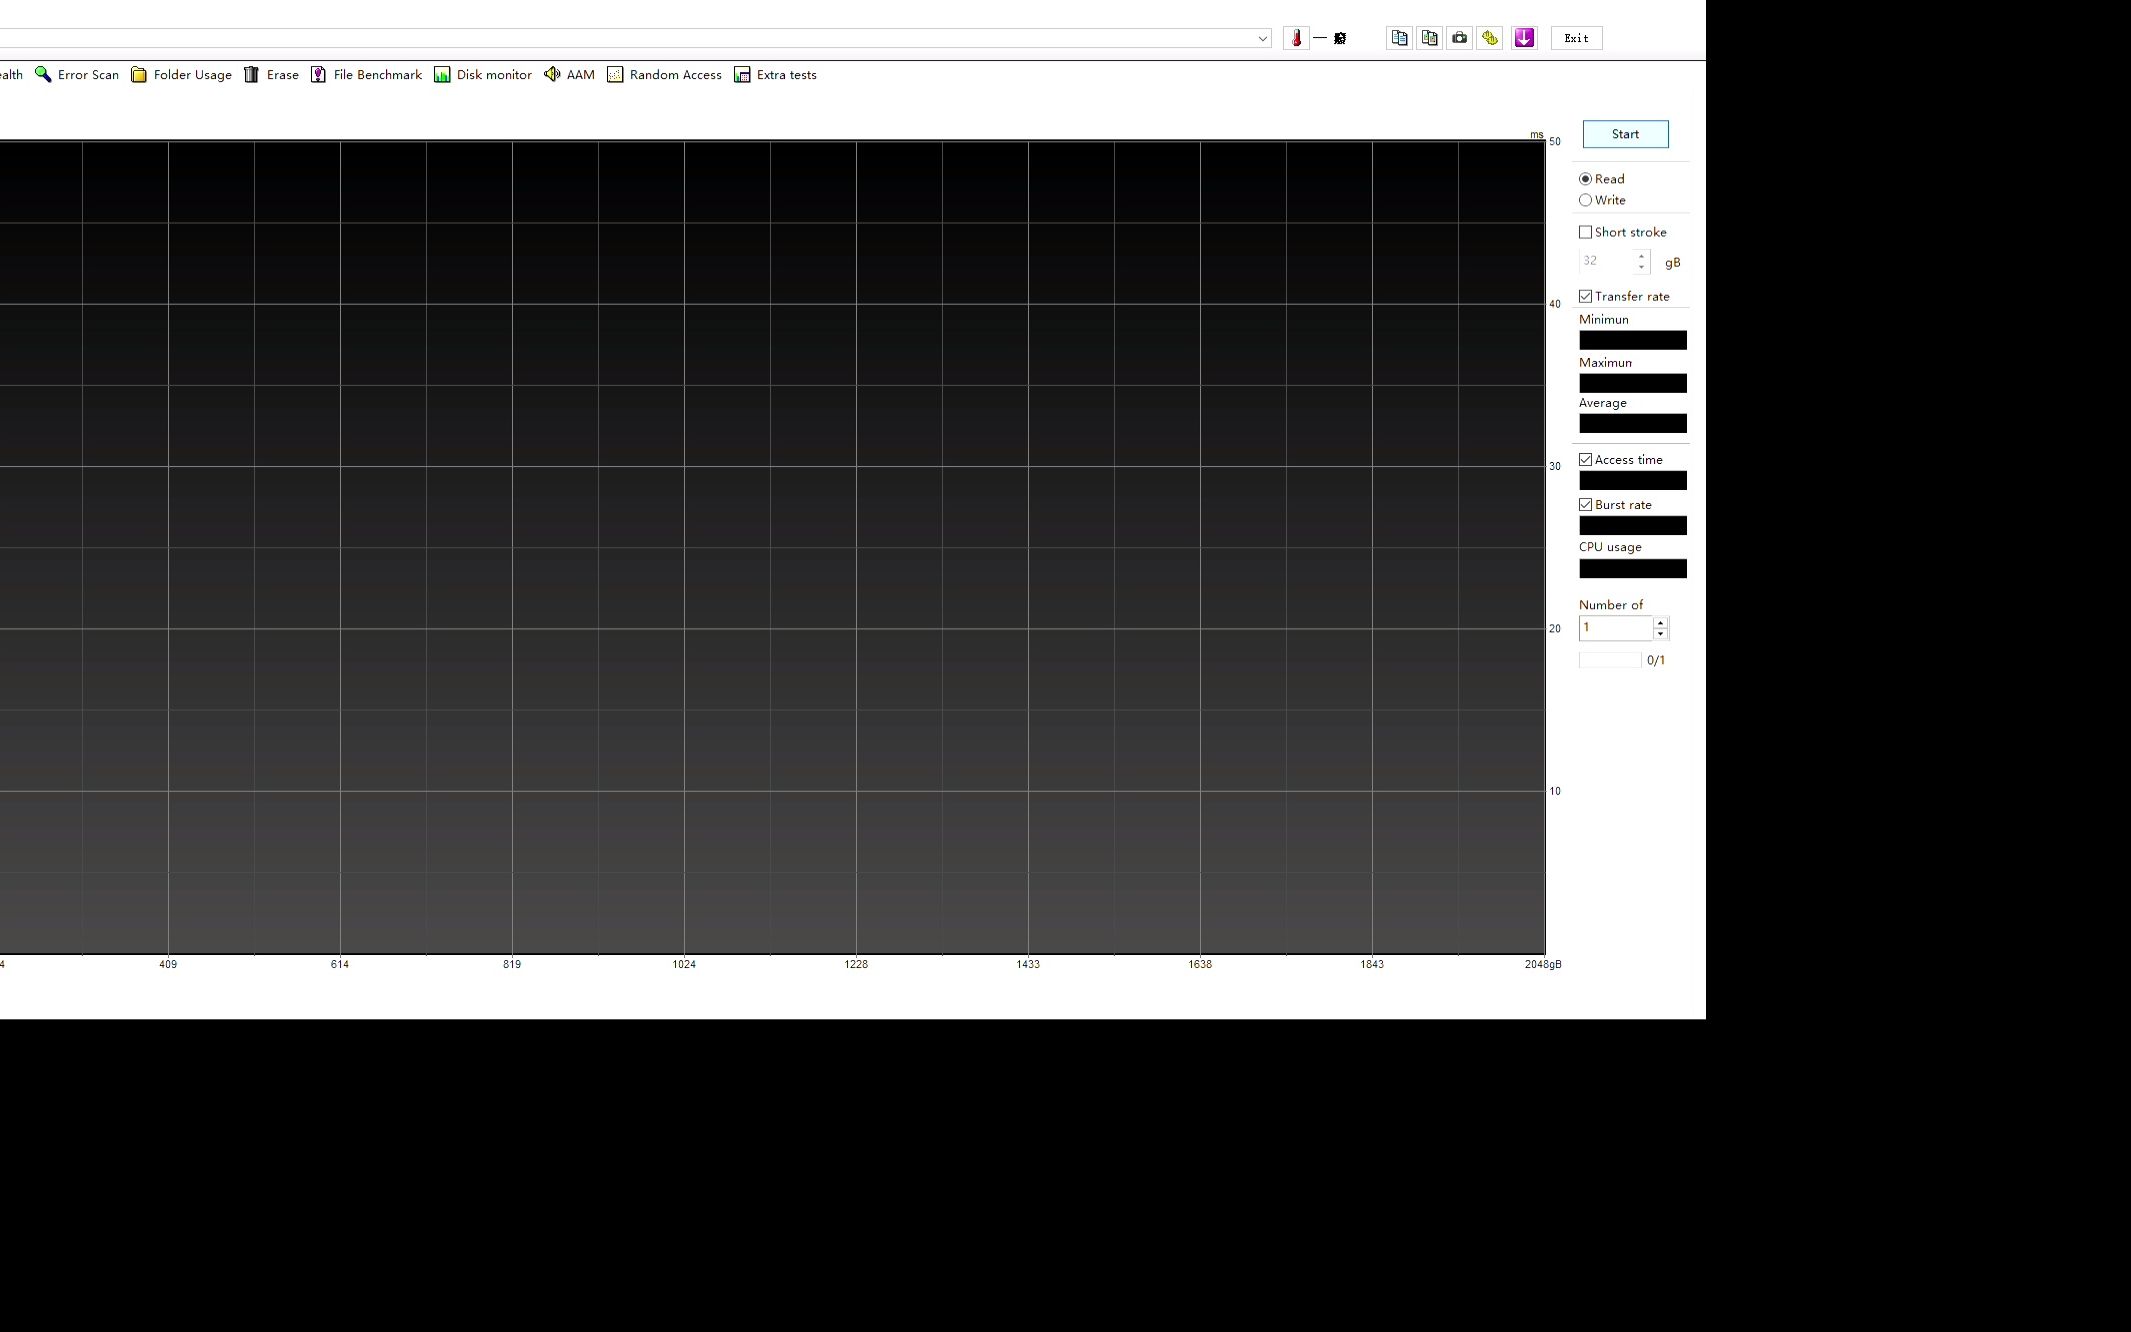Open the Erase tab
The height and width of the screenshot is (1332, 2131).
[271, 75]
